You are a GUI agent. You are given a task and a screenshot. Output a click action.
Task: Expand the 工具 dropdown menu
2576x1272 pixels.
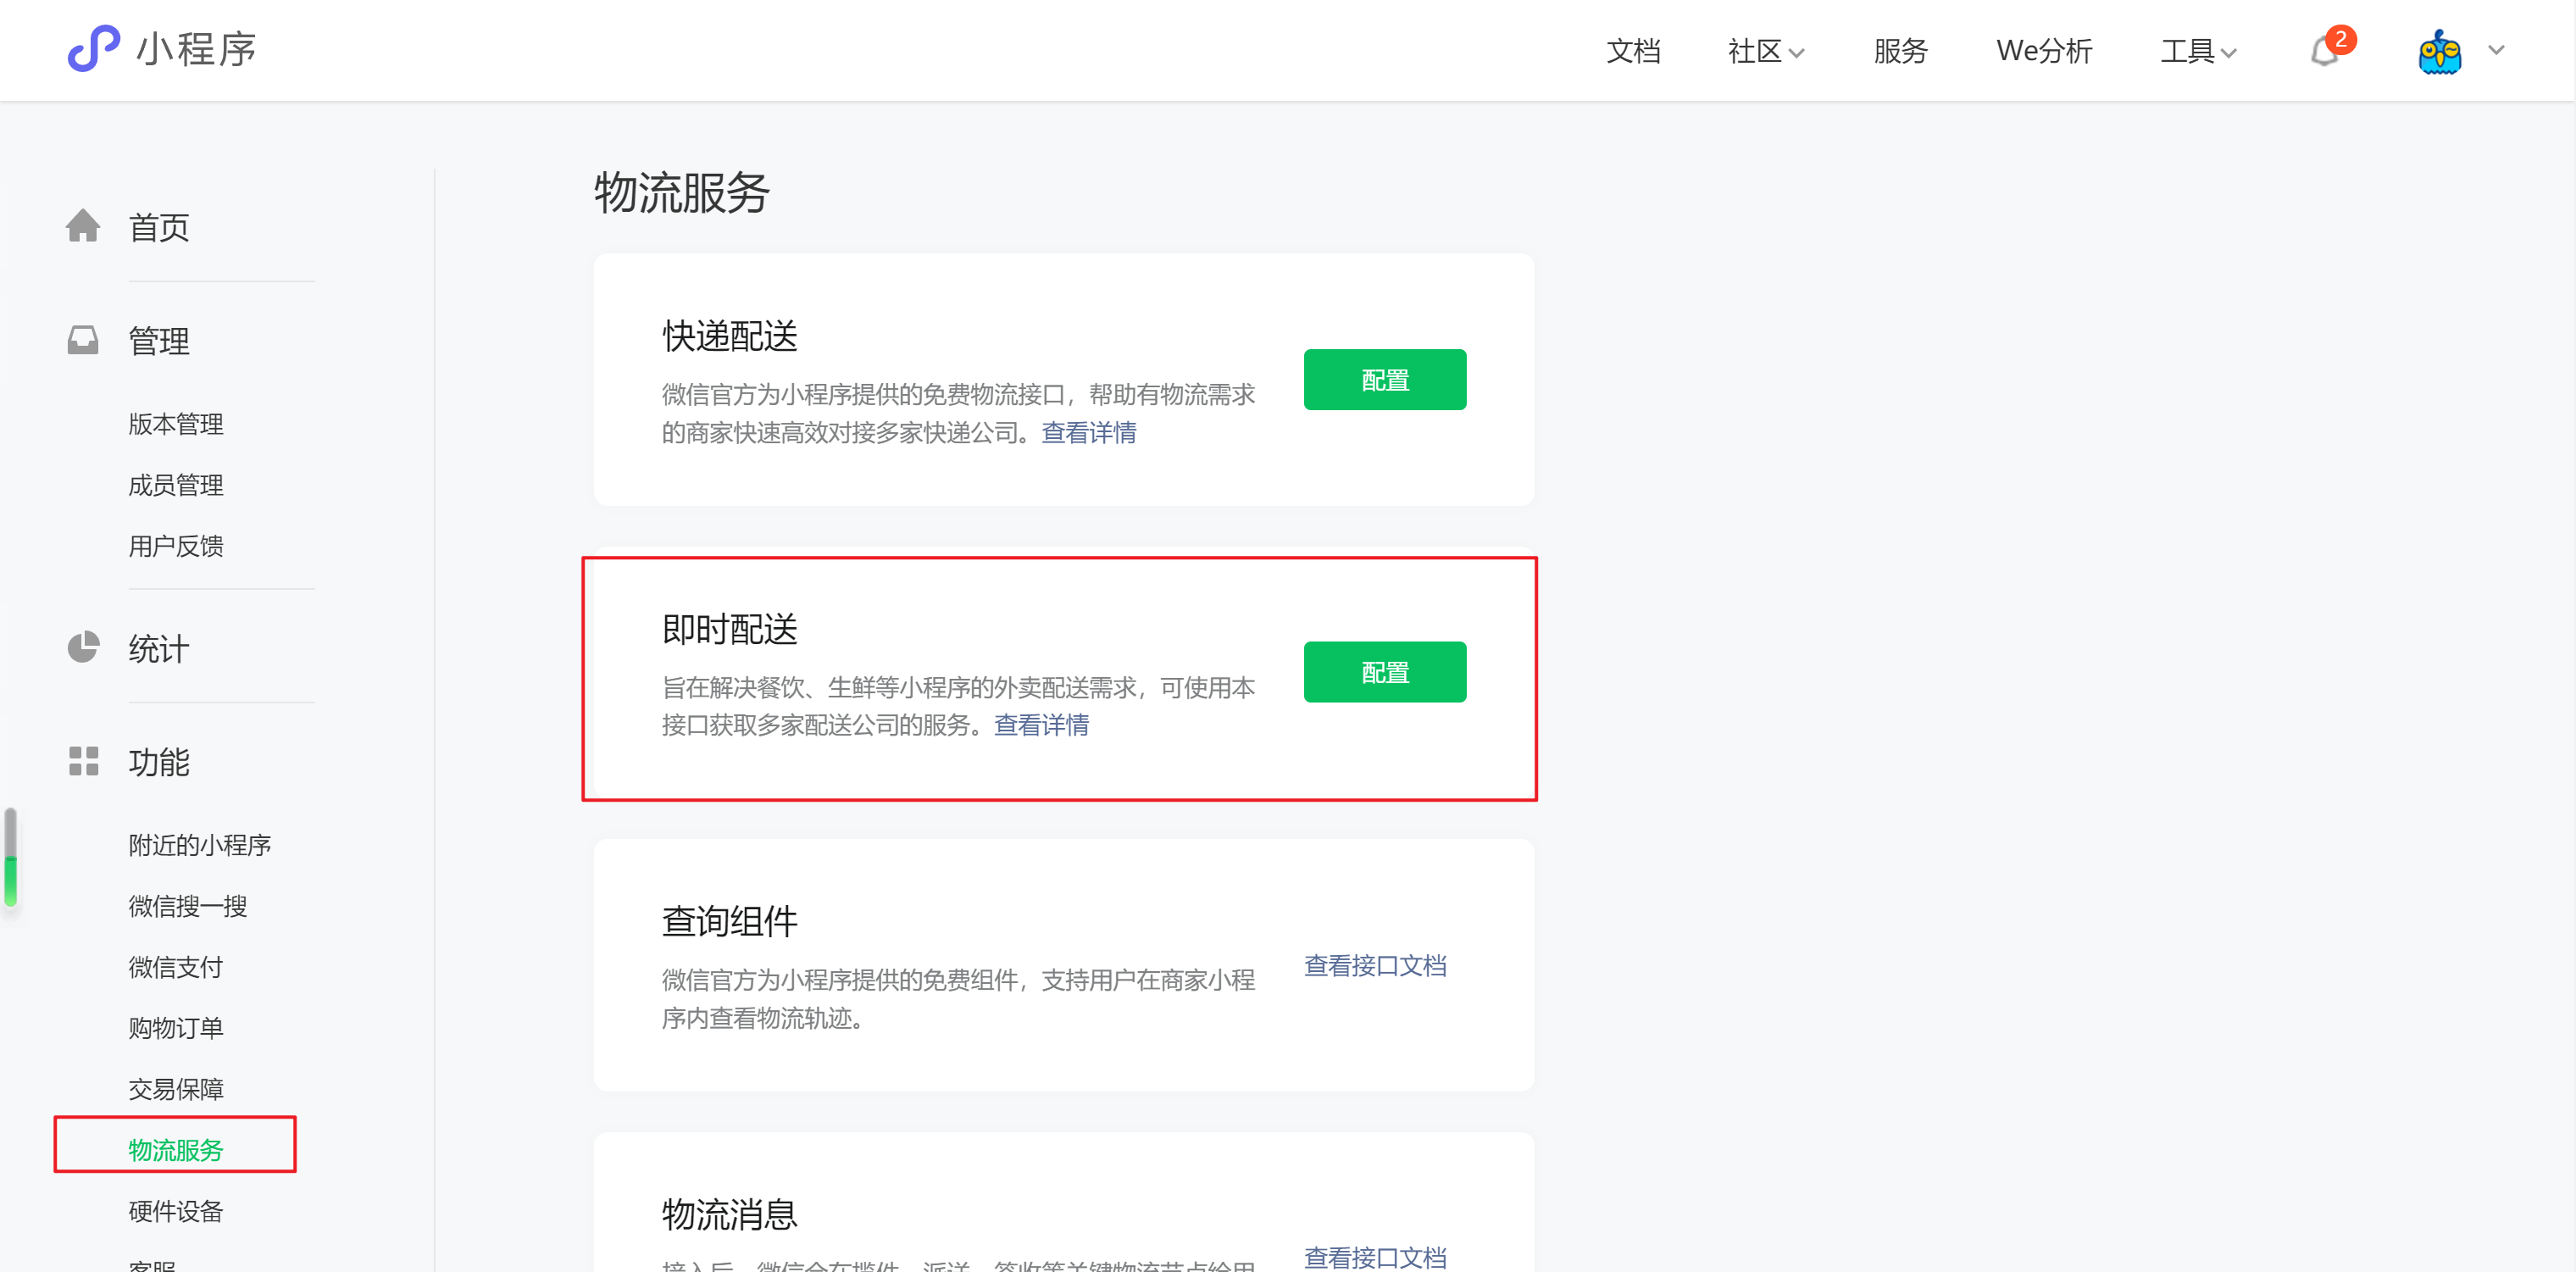pos(2197,51)
